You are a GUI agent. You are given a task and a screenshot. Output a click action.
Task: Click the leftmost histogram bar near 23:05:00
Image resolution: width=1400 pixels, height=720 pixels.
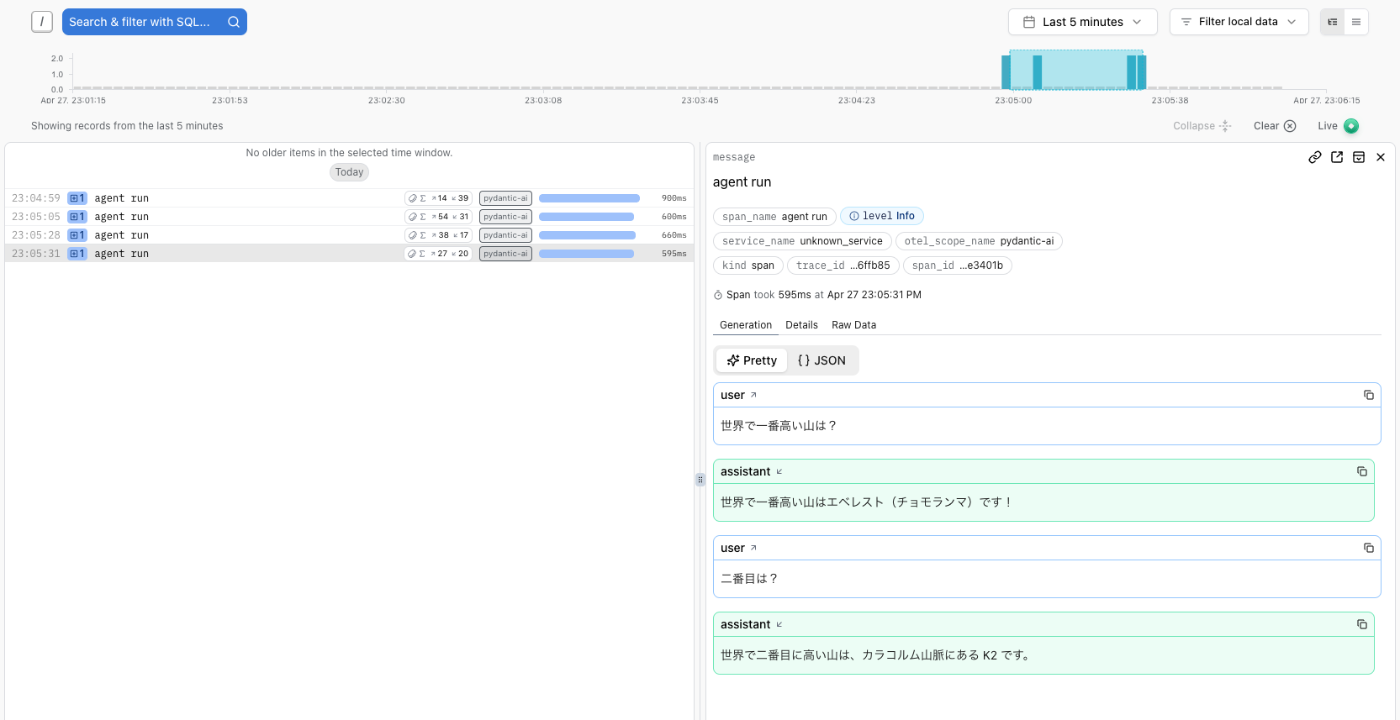tap(1006, 72)
